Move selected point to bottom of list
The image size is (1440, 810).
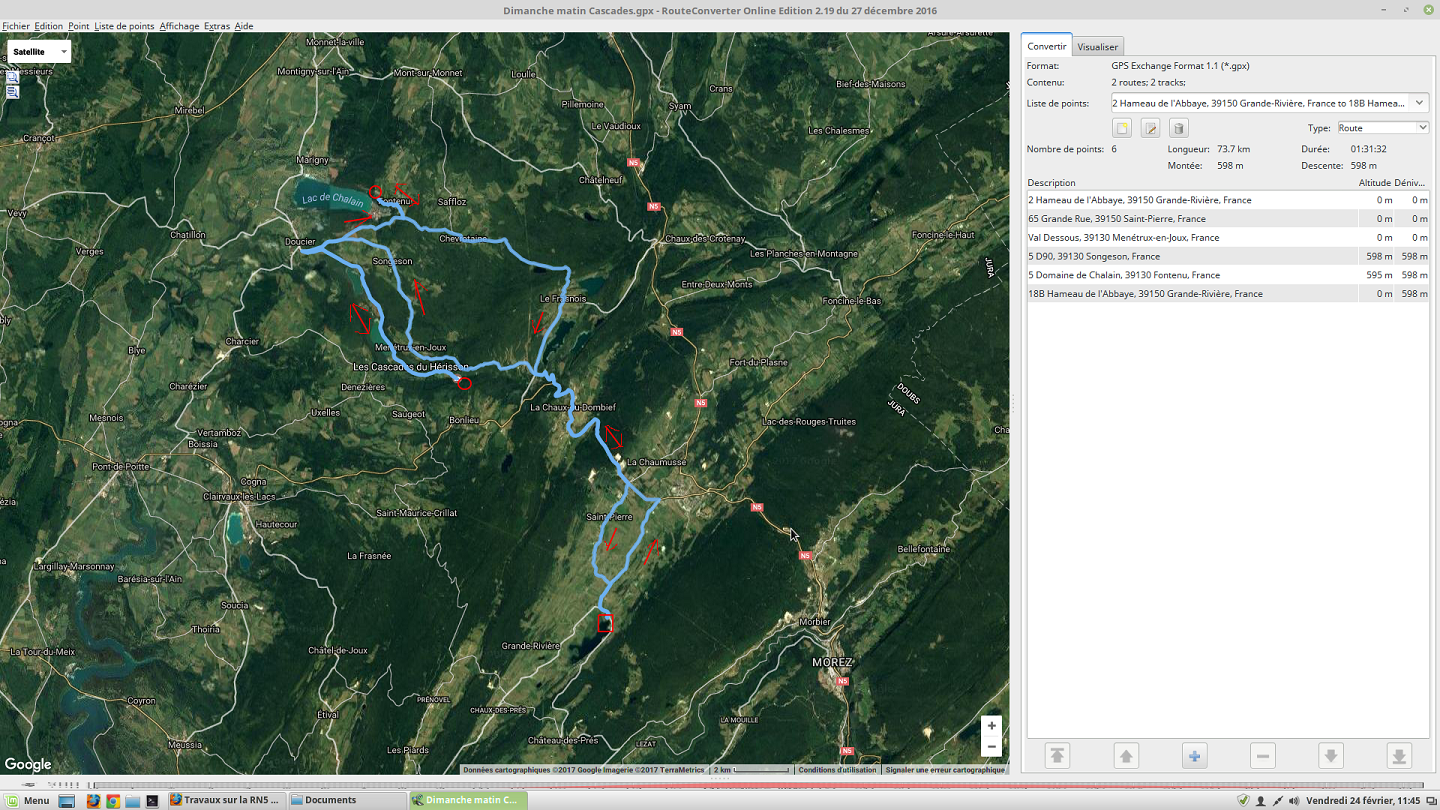pyautogui.click(x=1399, y=756)
